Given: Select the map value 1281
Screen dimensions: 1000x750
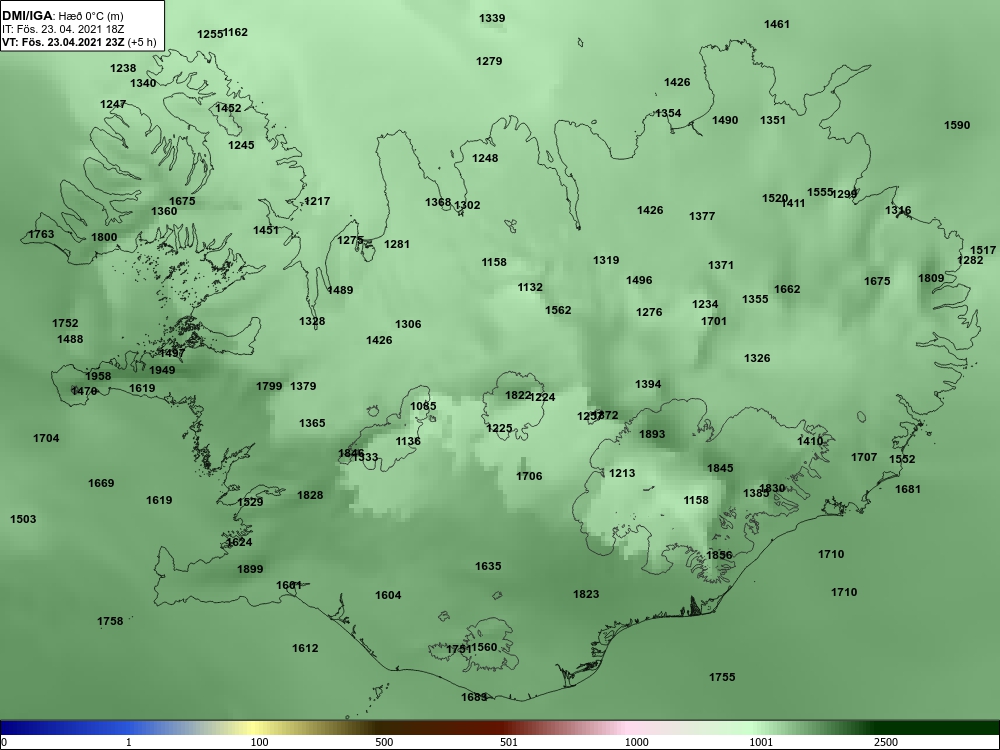Looking at the screenshot, I should [397, 244].
